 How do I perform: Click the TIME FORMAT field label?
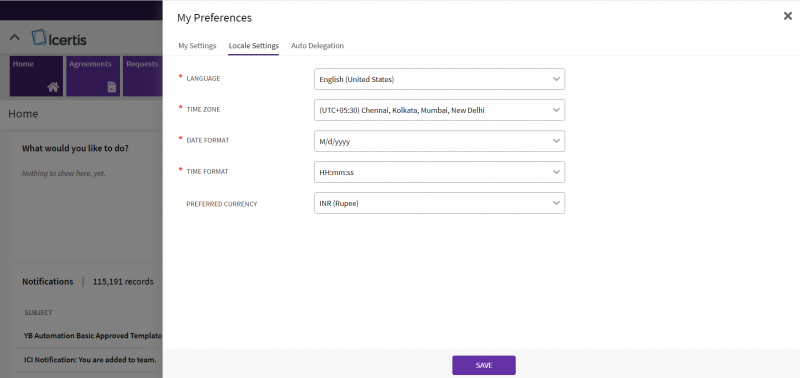pyautogui.click(x=207, y=171)
